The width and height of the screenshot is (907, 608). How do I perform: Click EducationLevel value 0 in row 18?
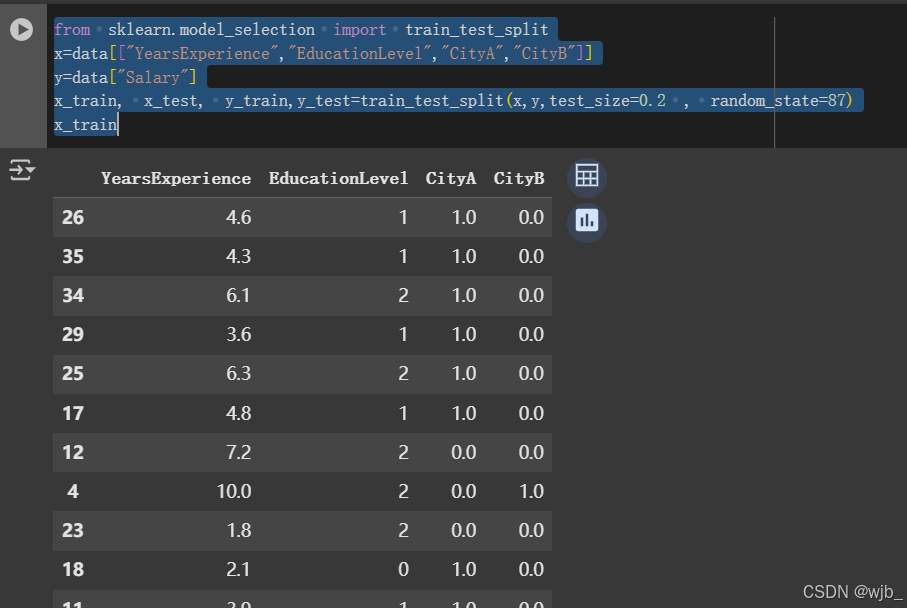coord(403,570)
